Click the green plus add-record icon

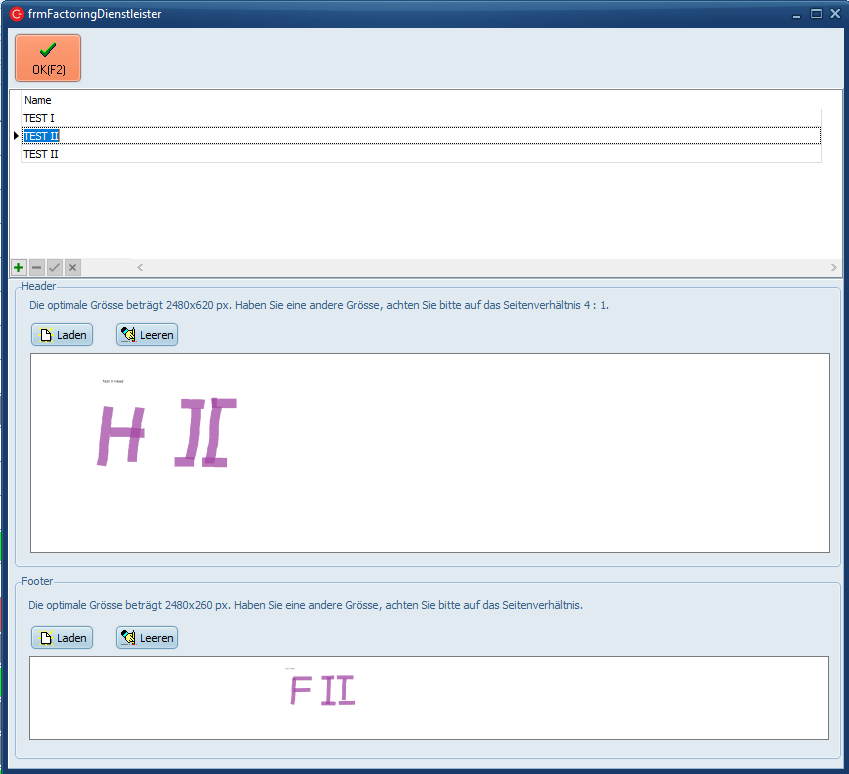[x=19, y=268]
